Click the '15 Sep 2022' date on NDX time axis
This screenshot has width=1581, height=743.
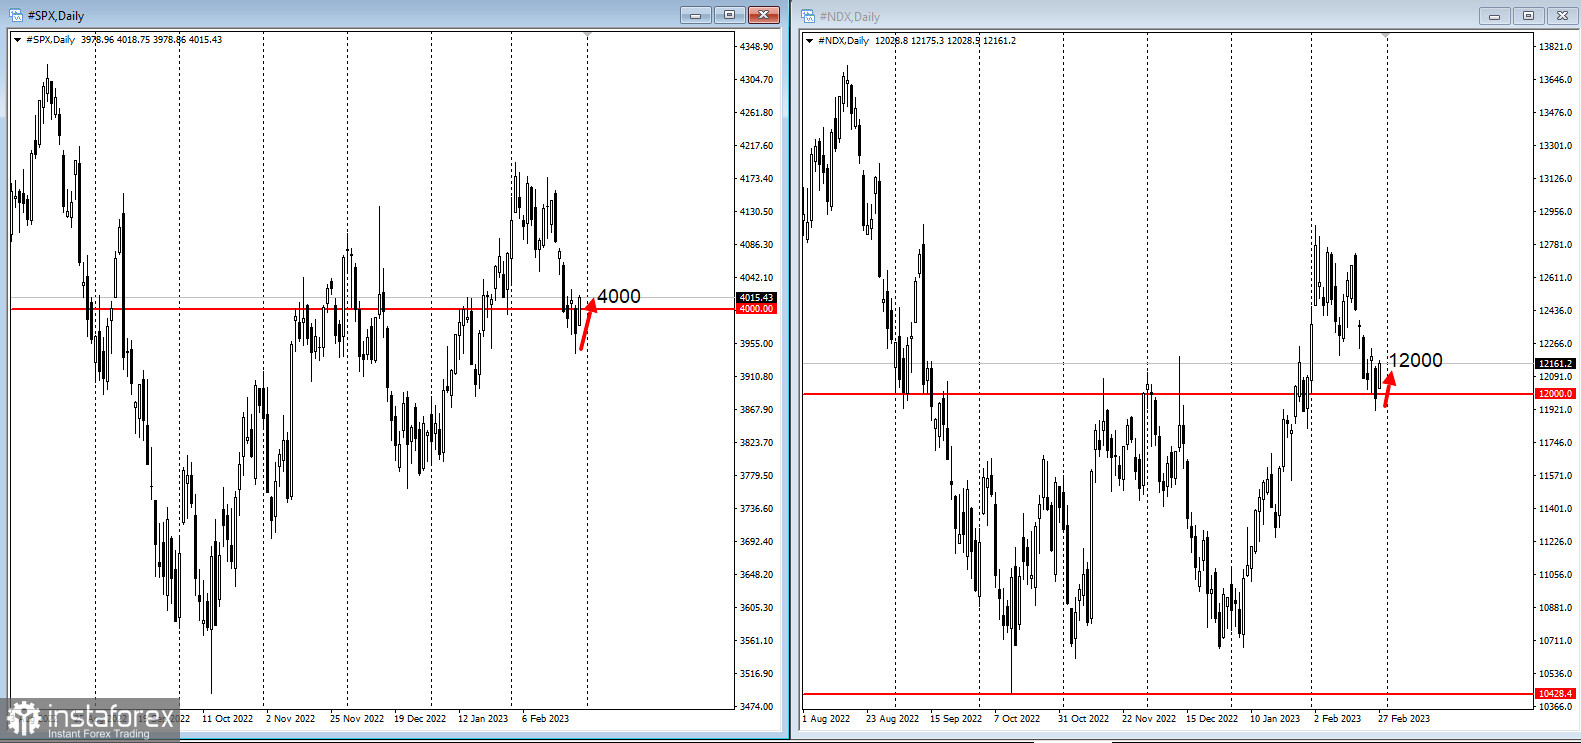click(956, 719)
